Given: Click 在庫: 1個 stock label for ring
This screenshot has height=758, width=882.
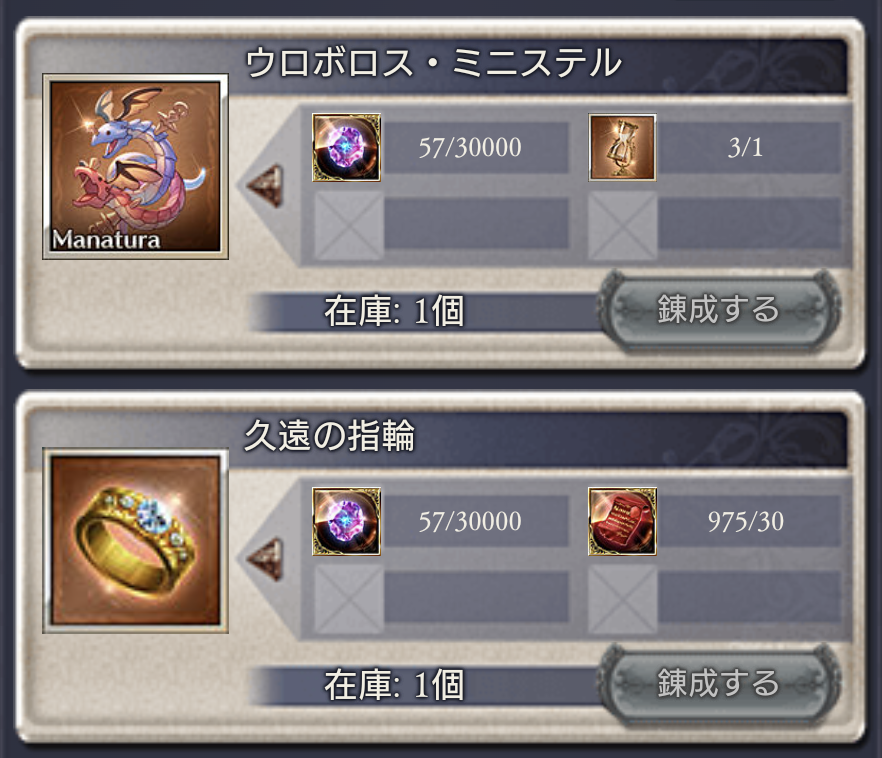Looking at the screenshot, I should click(394, 685).
